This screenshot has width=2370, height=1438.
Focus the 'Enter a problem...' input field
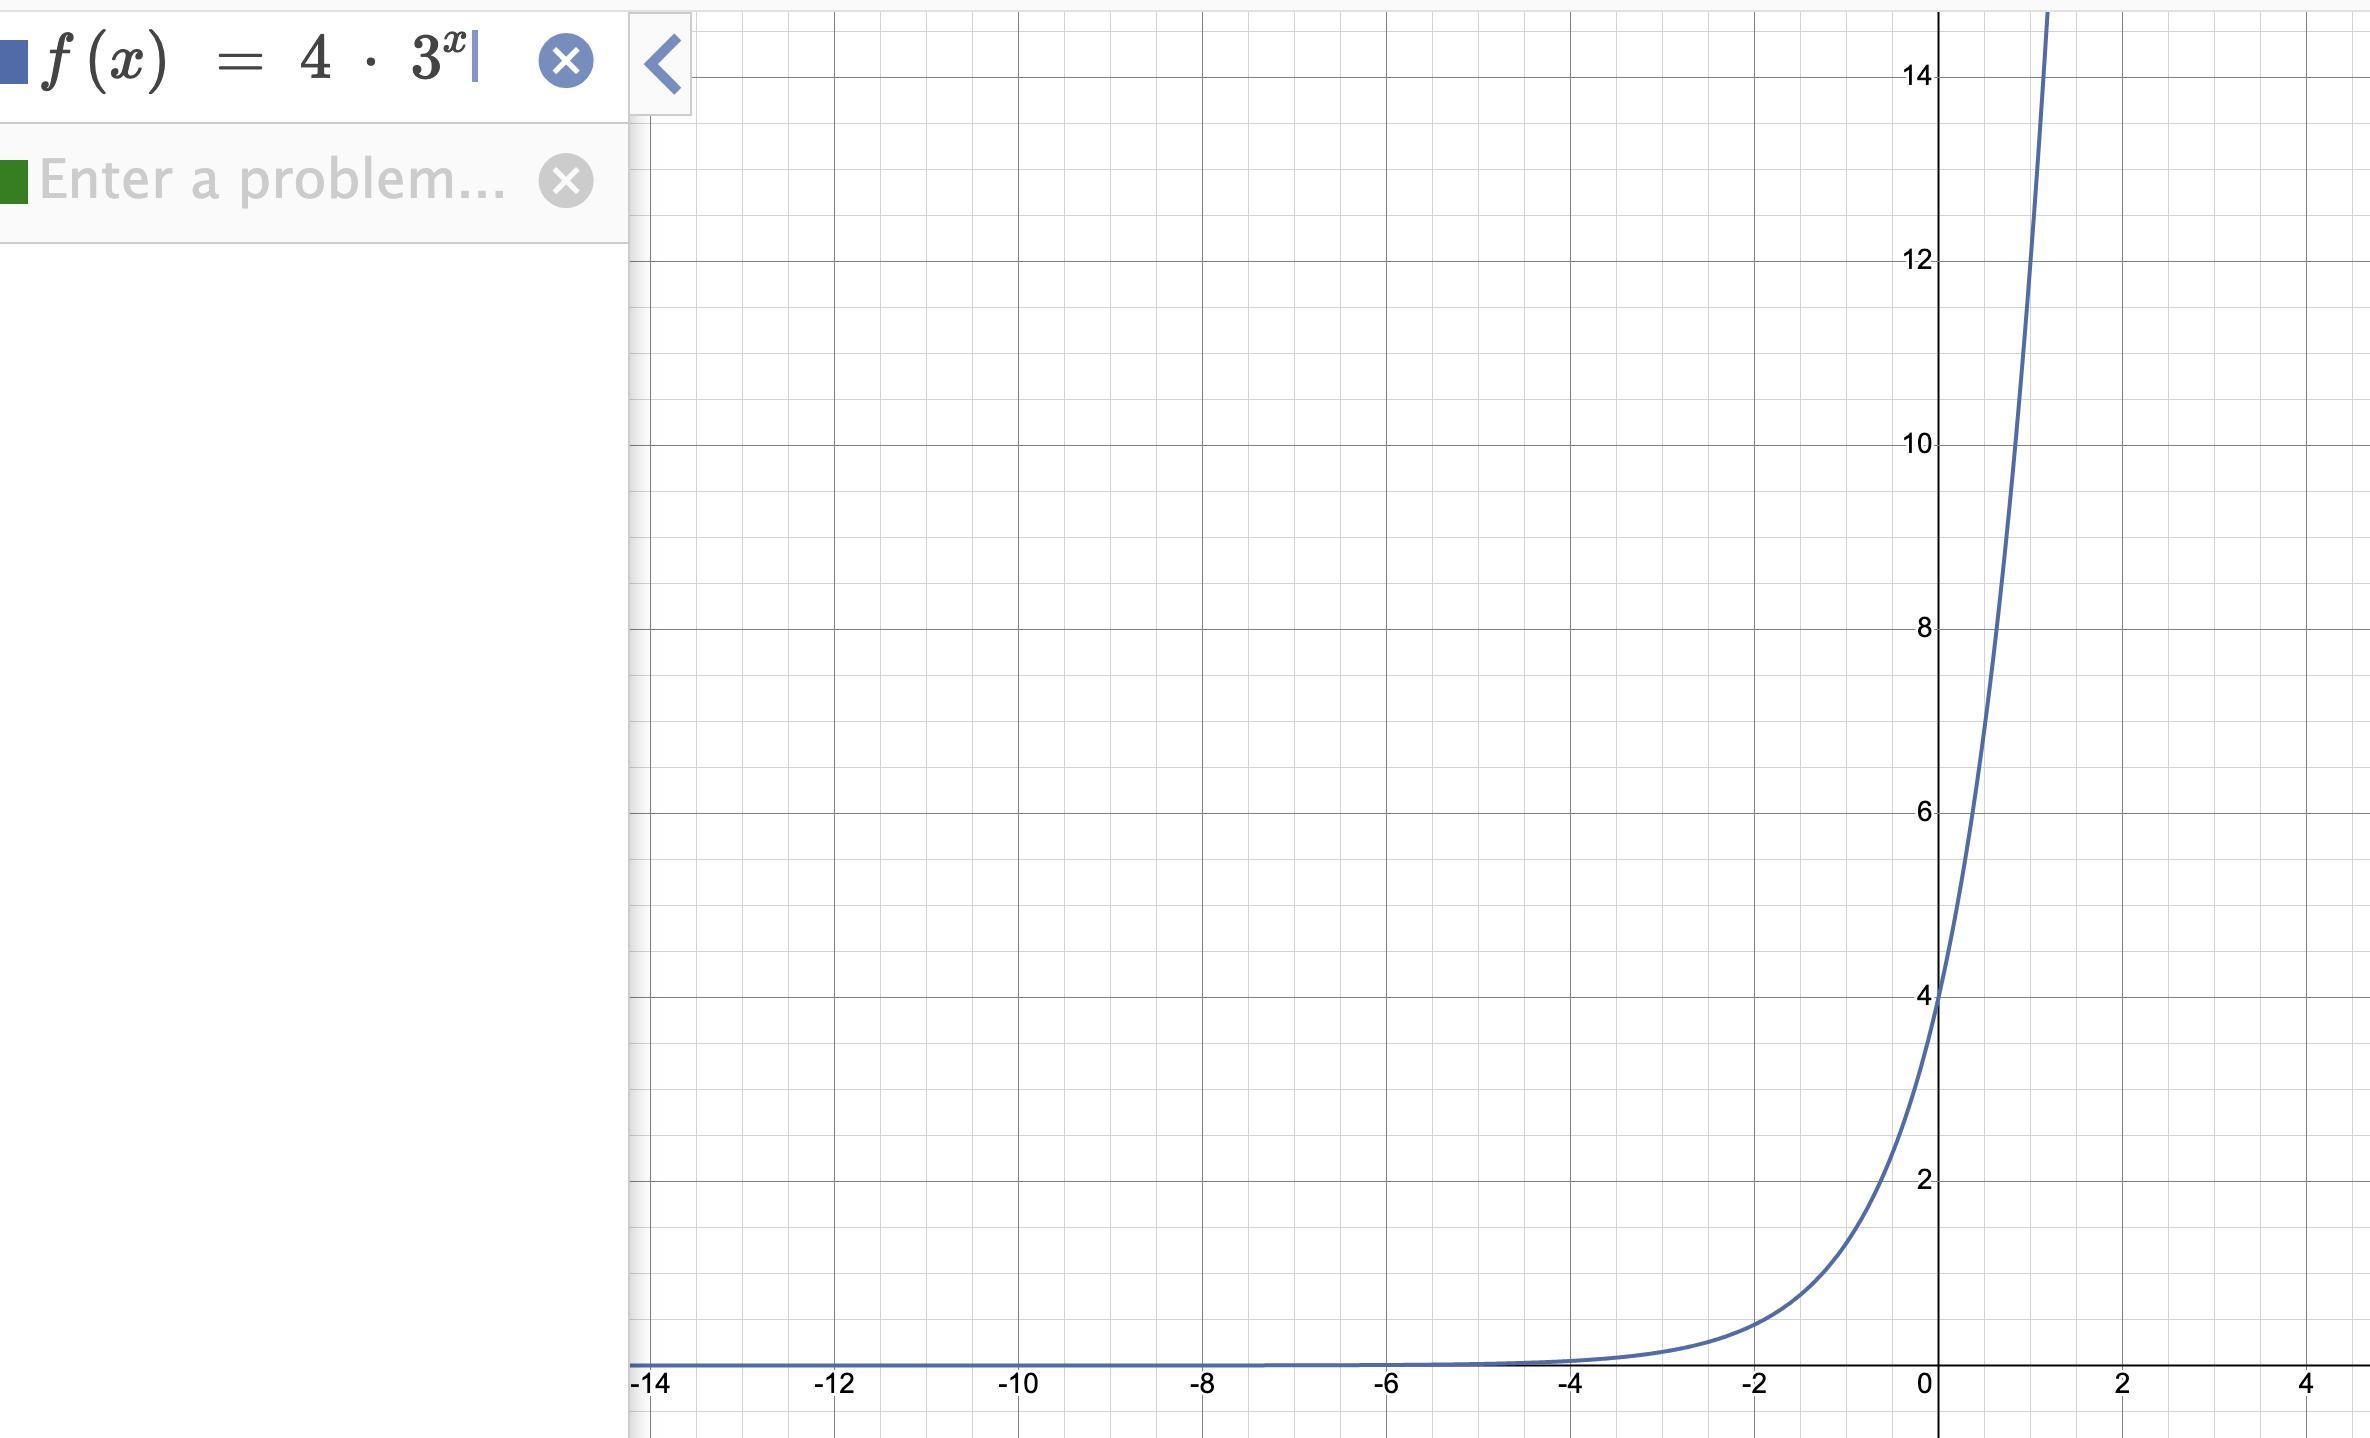tap(272, 181)
